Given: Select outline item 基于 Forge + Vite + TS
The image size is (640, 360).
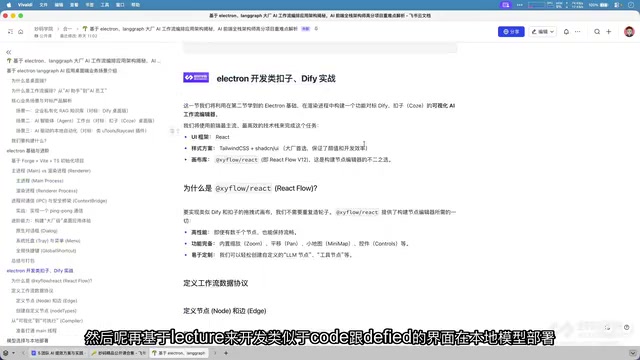Looking at the screenshot, I should click(47, 161).
